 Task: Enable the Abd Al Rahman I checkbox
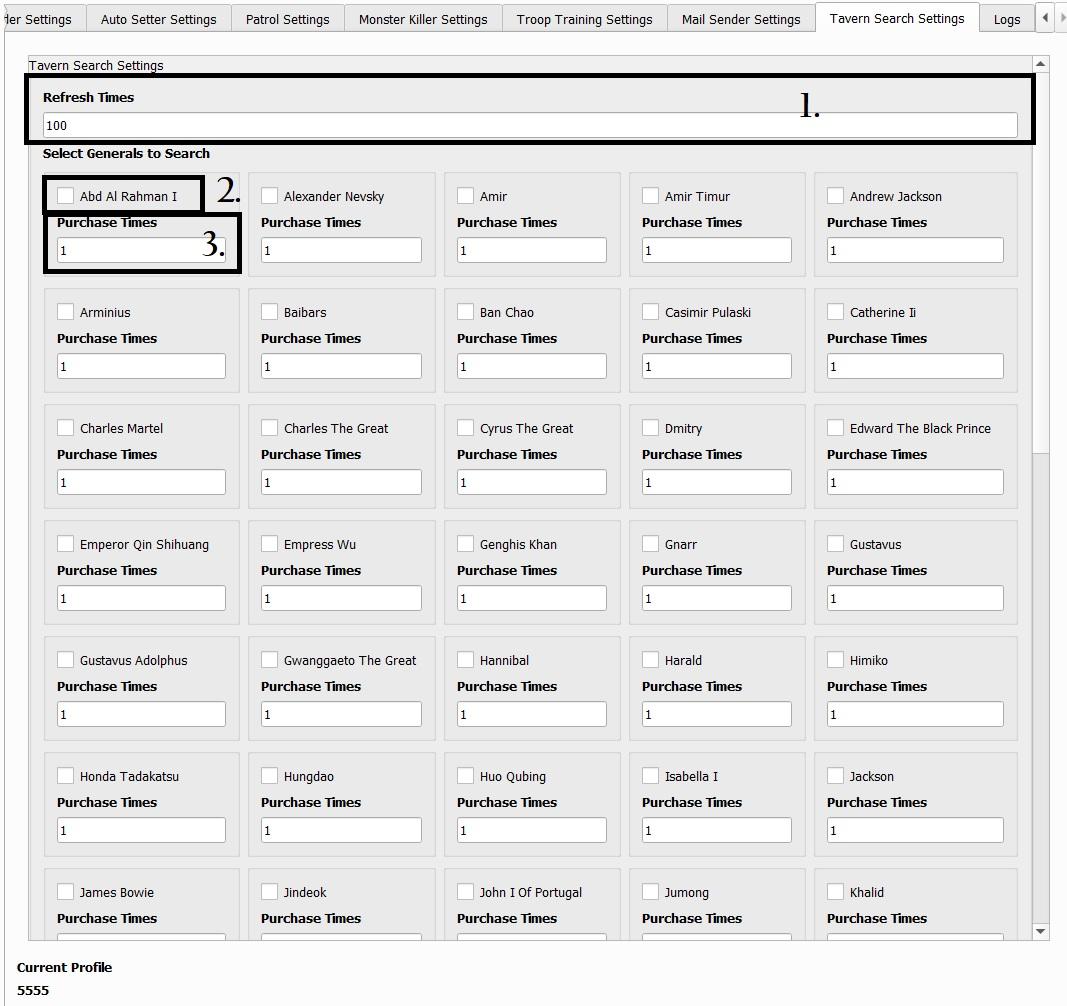pyautogui.click(x=66, y=196)
